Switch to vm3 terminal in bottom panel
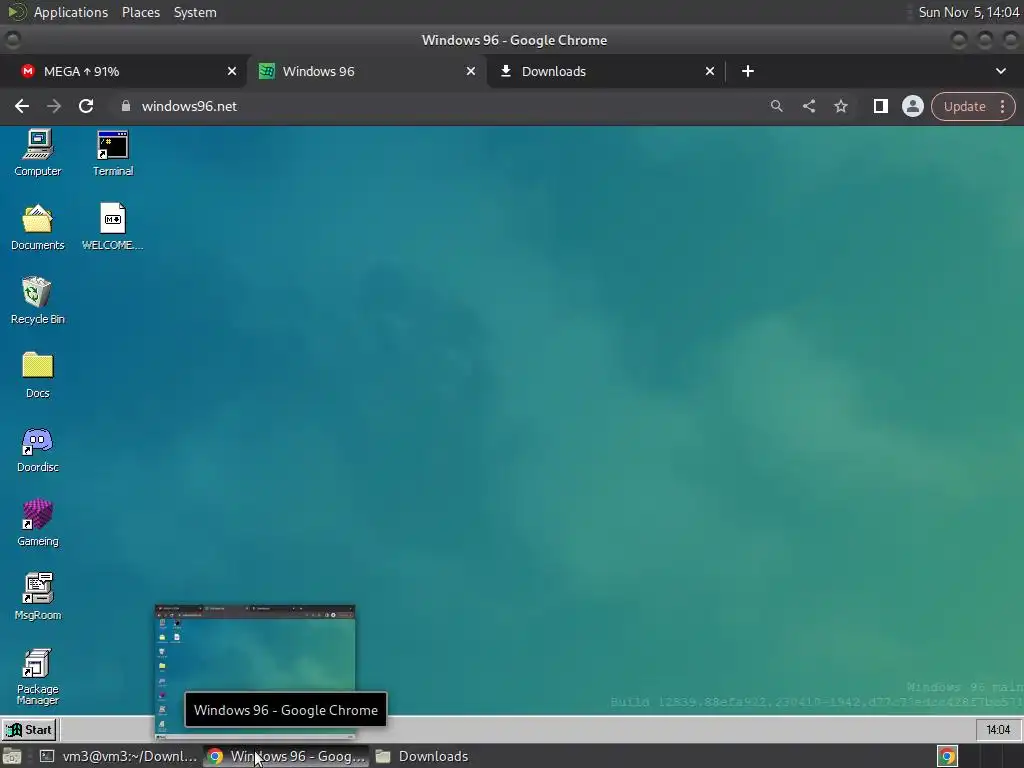The height and width of the screenshot is (768, 1024). [118, 756]
